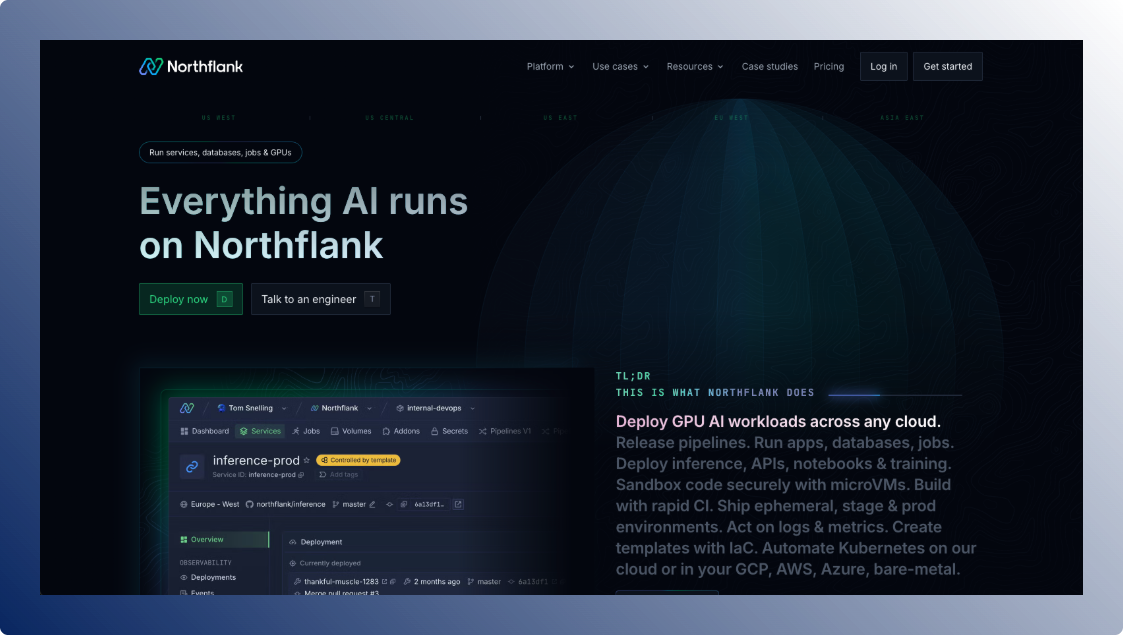Open the Resources menu
This screenshot has height=635, width=1123.
[x=695, y=67]
